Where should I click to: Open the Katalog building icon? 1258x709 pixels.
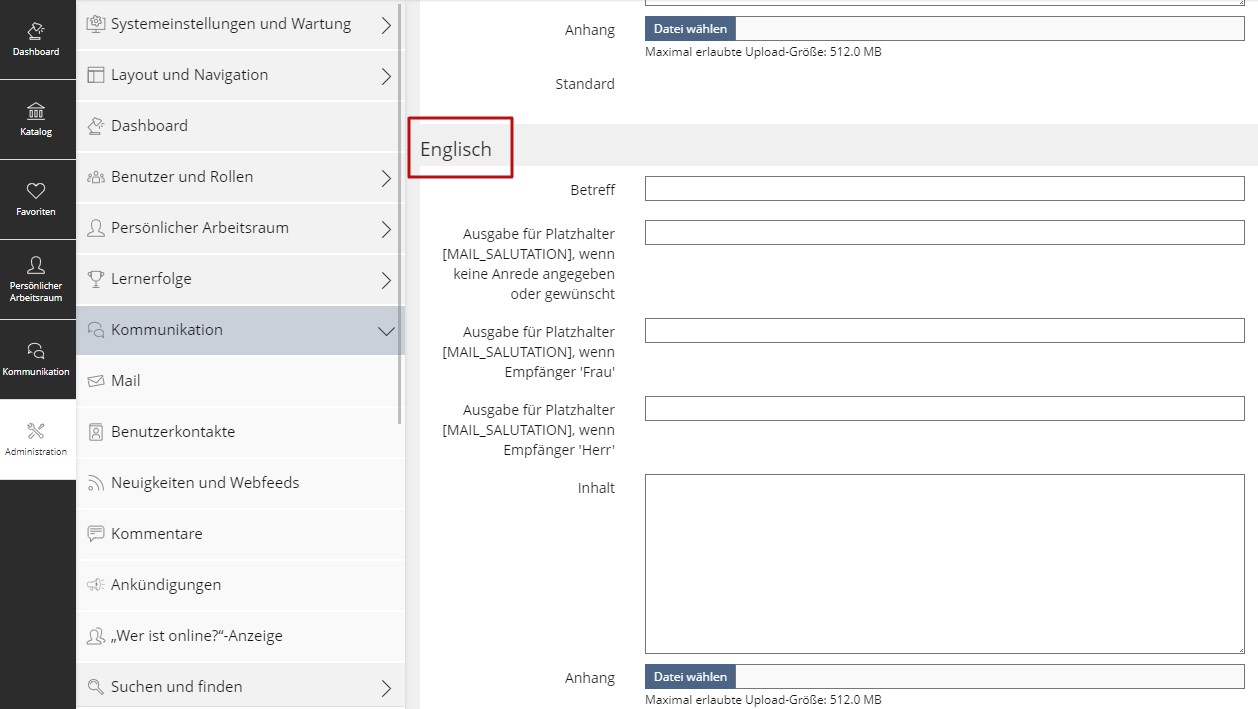(36, 111)
